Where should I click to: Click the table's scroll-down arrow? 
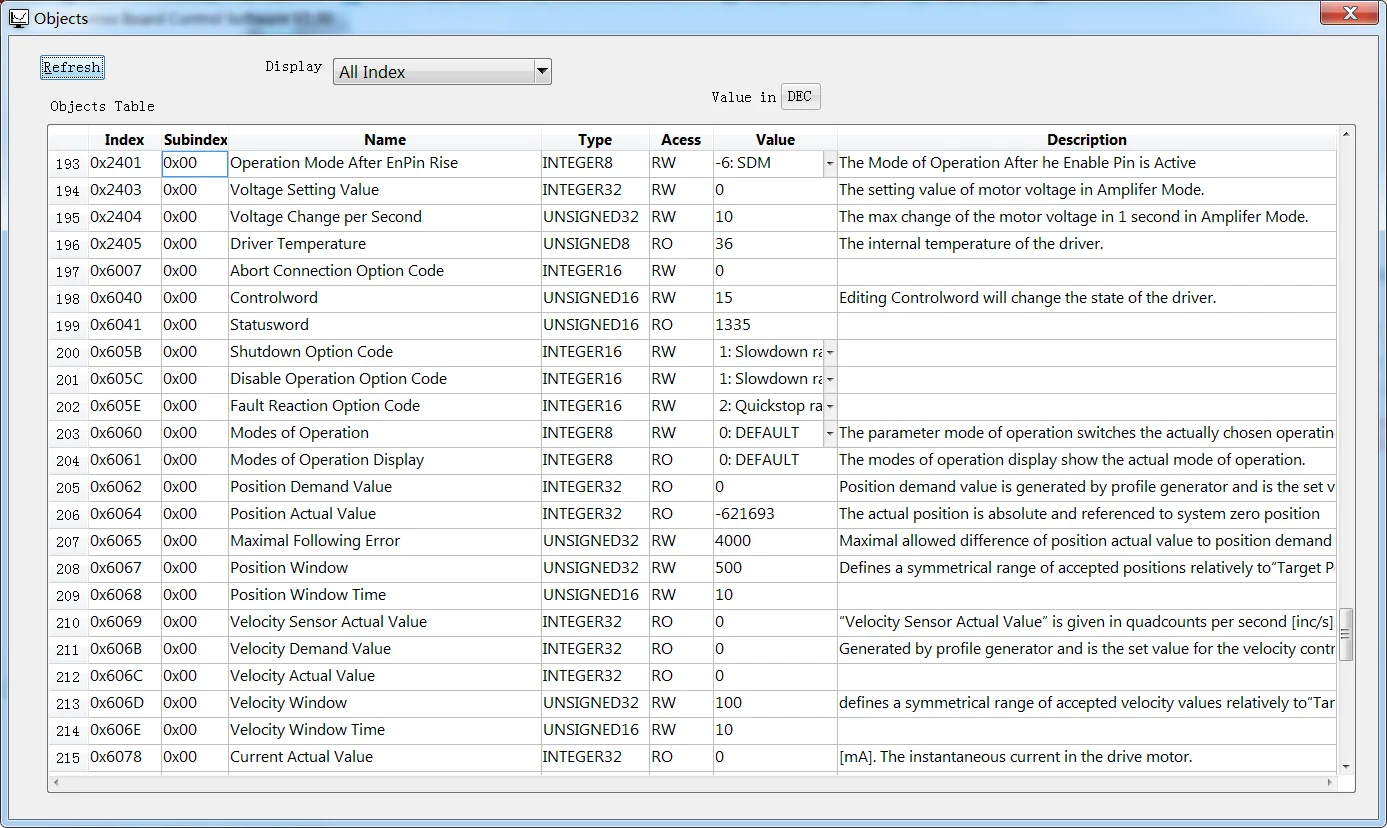1346,766
